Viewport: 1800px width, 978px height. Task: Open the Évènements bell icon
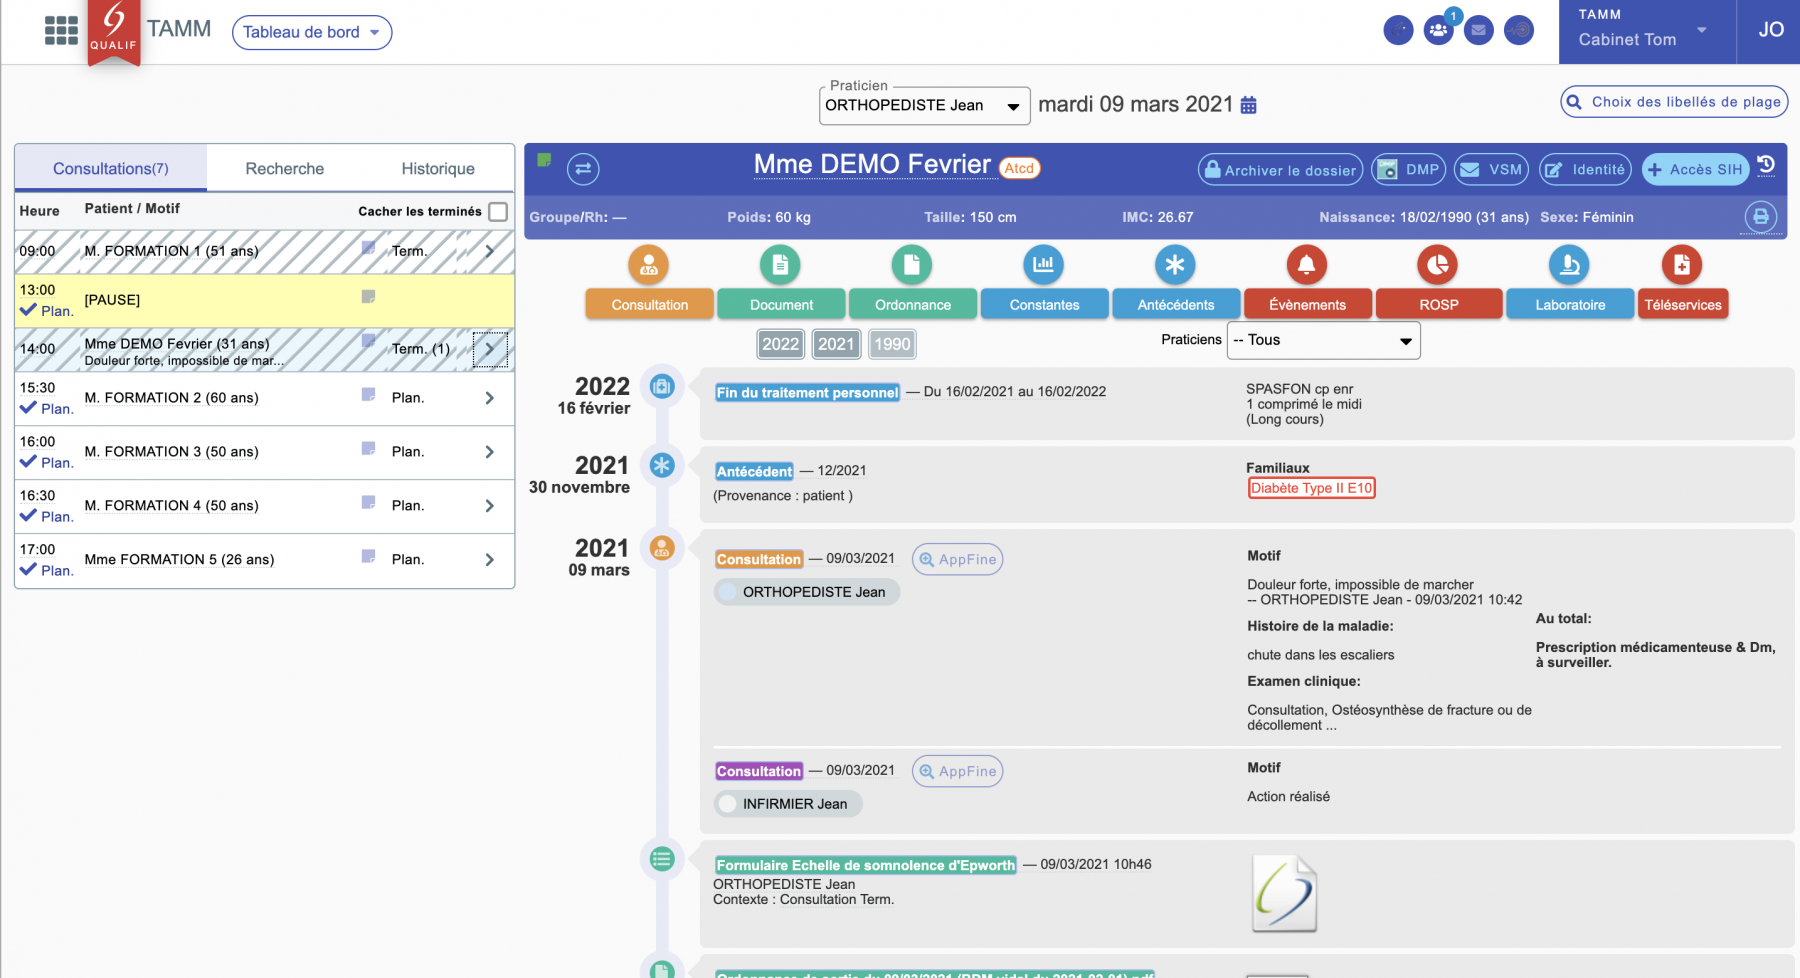tap(1306, 265)
